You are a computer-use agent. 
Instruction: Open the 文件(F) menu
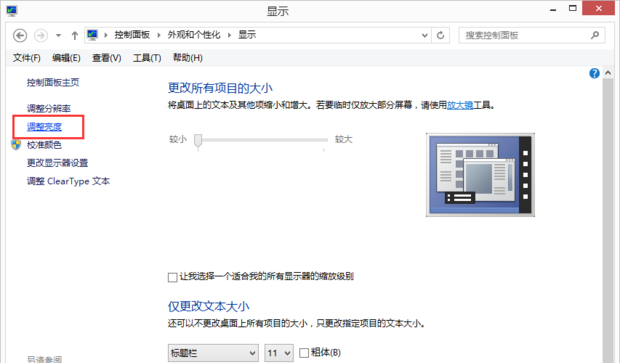[x=26, y=58]
